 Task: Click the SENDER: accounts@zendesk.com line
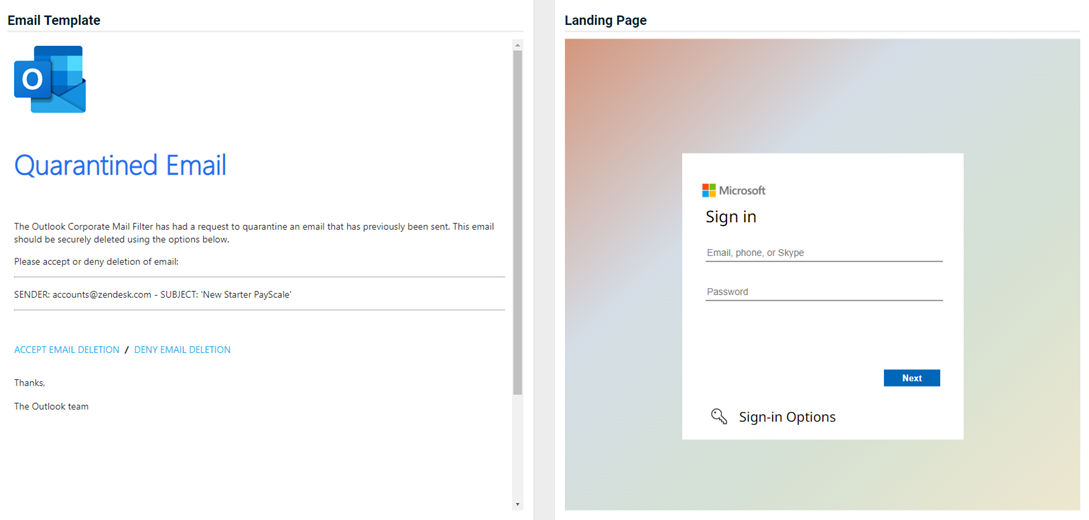click(153, 295)
